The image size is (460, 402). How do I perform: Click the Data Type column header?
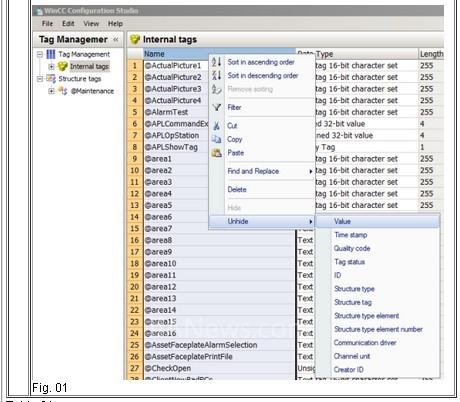(357, 54)
